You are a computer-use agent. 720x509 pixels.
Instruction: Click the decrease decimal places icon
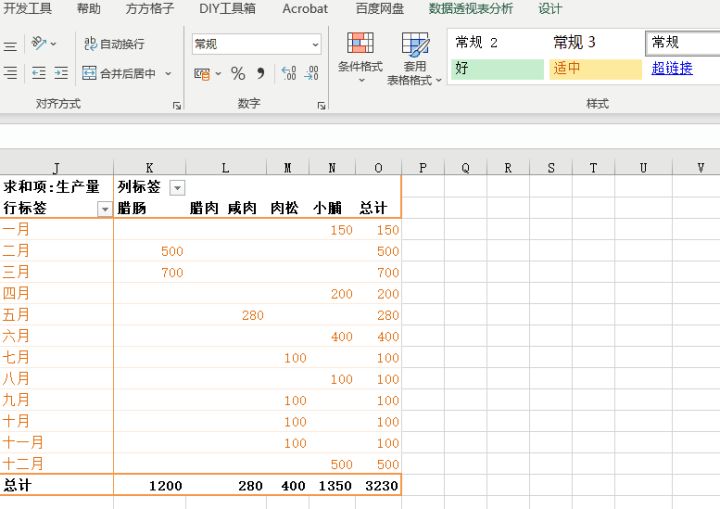pyautogui.click(x=312, y=73)
